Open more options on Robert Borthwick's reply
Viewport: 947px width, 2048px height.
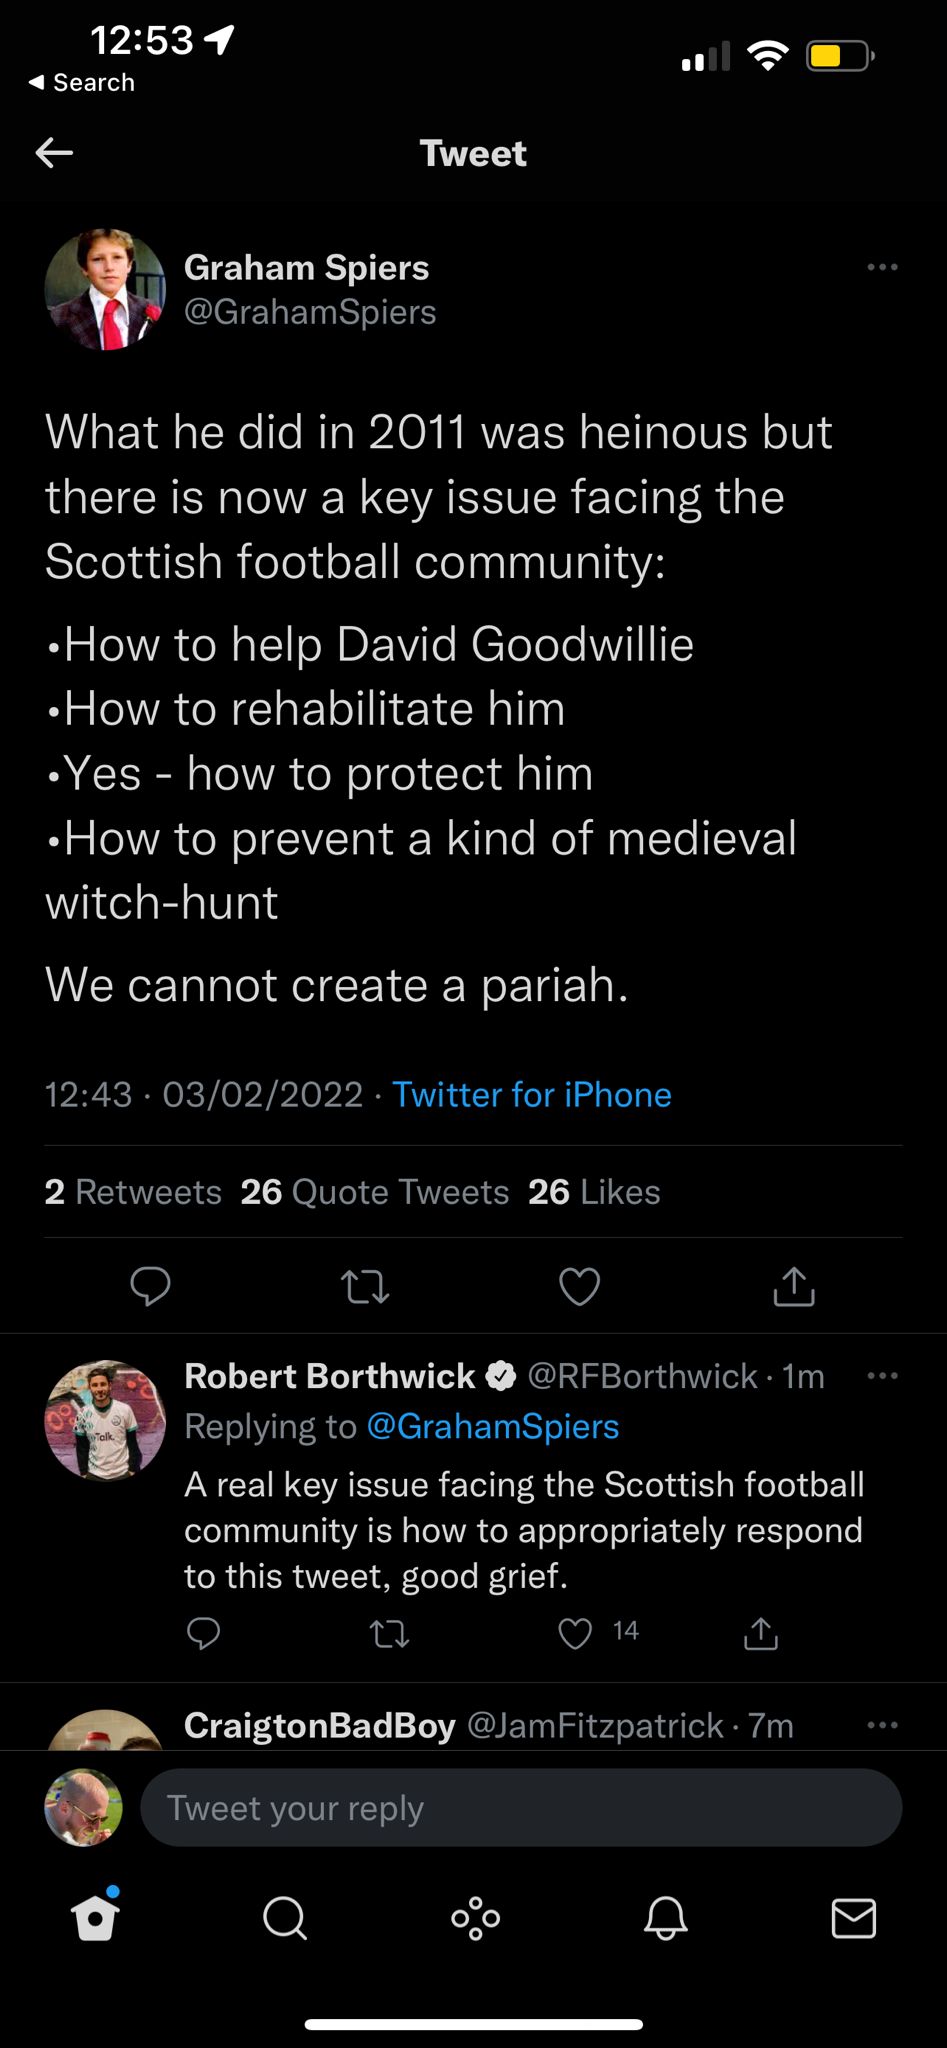coord(882,1376)
